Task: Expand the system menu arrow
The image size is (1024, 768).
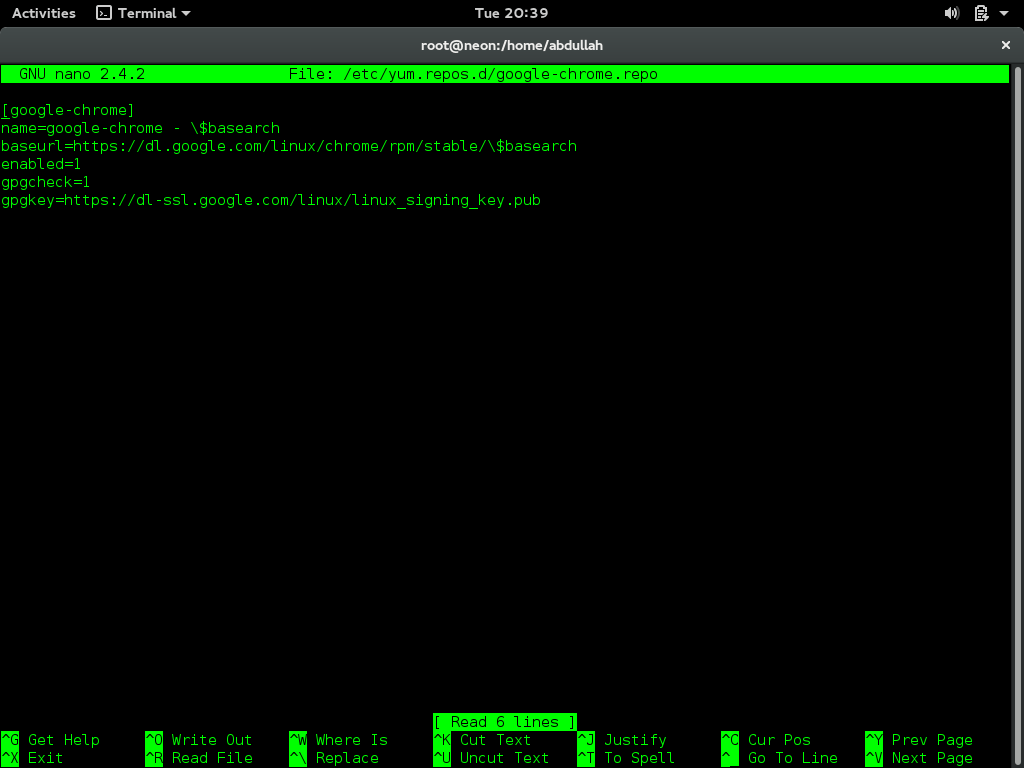Action: coord(1004,13)
